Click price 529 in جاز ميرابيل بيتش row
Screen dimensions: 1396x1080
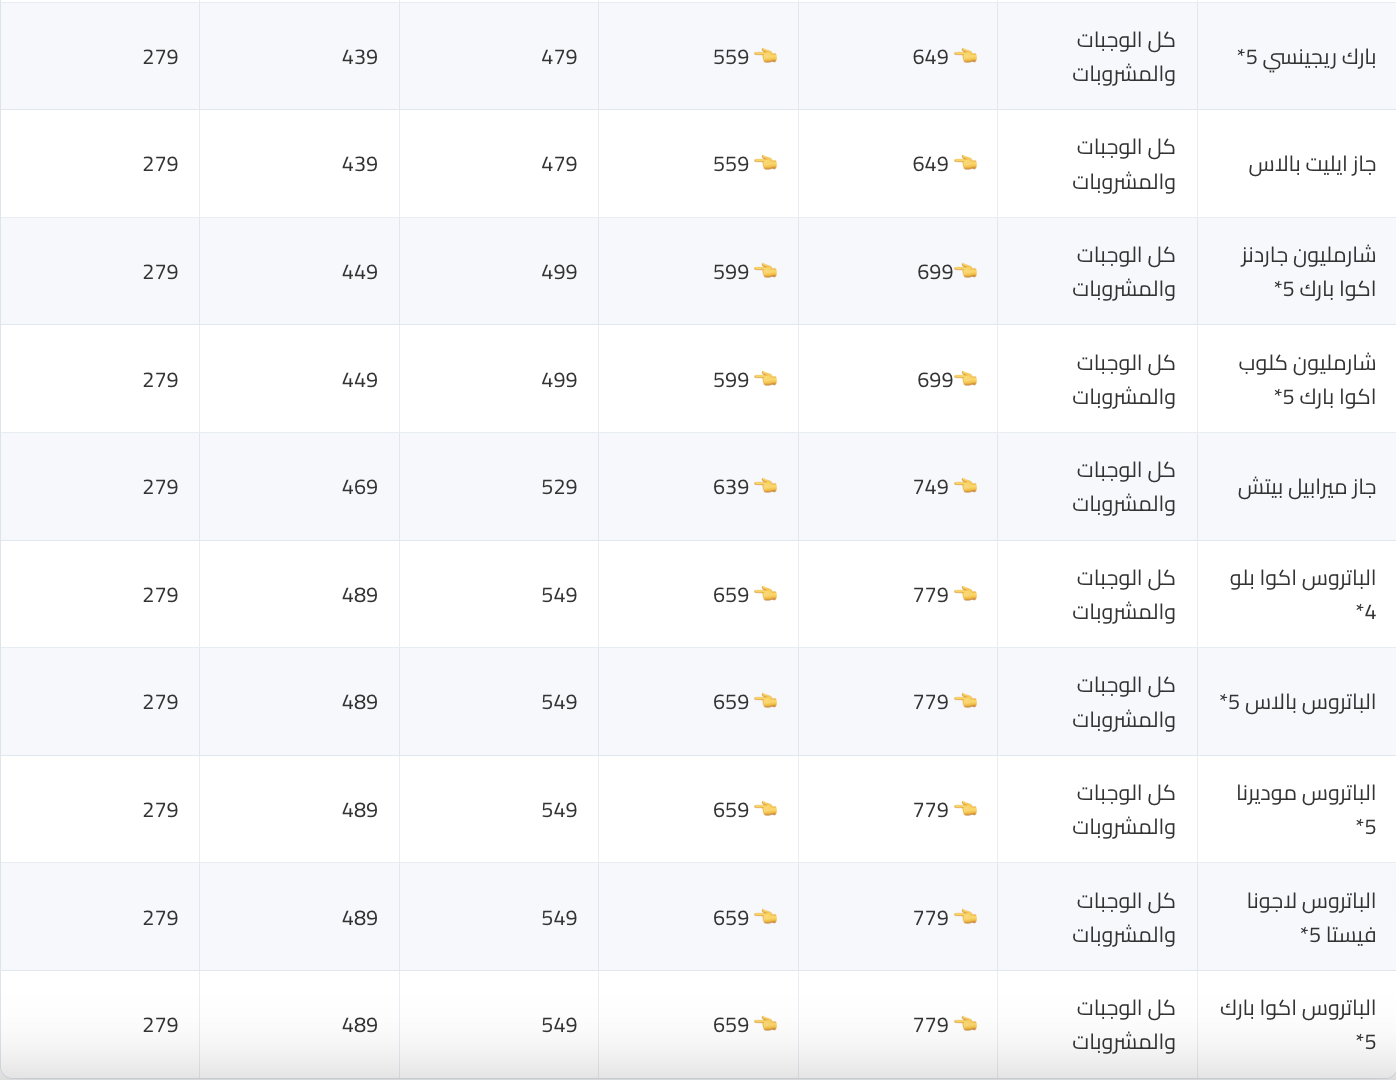[x=559, y=487]
